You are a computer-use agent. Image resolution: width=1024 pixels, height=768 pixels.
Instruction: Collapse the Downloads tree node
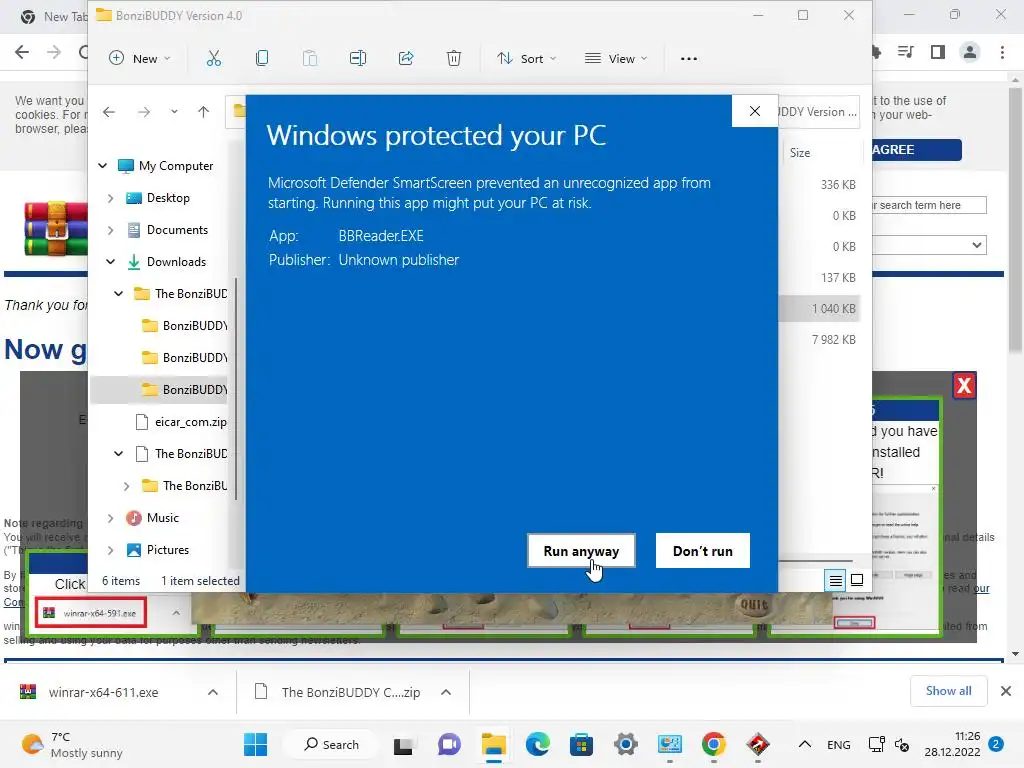tap(110, 262)
